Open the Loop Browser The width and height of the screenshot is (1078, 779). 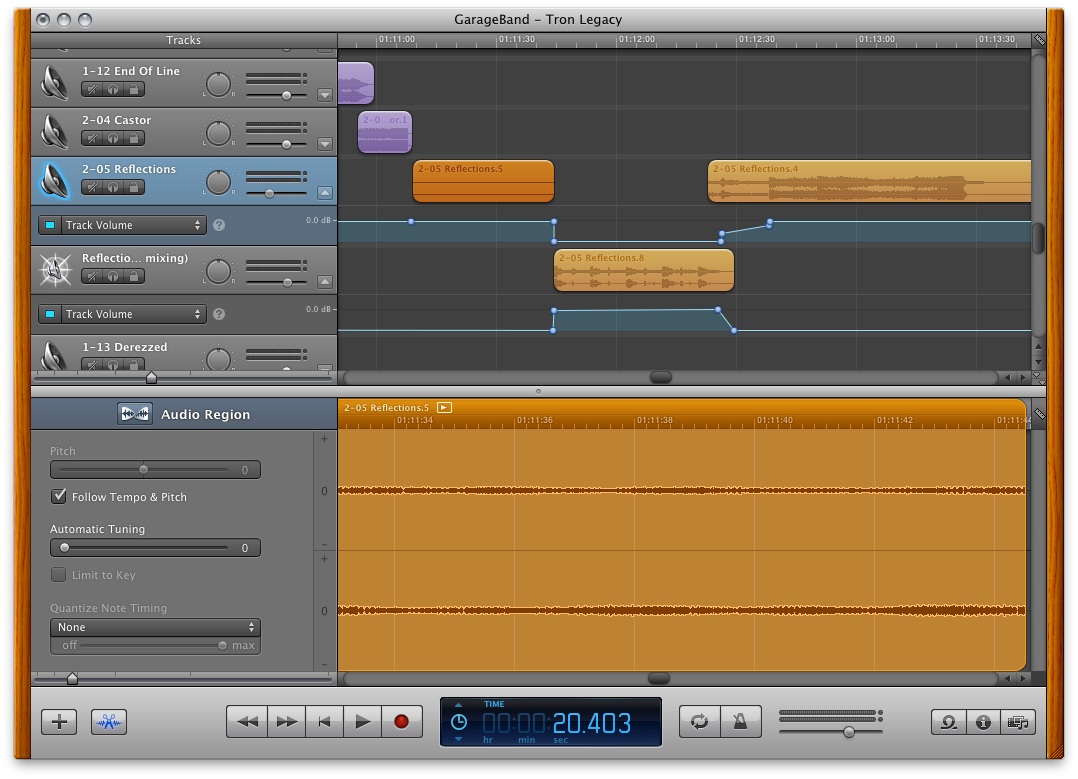[949, 722]
